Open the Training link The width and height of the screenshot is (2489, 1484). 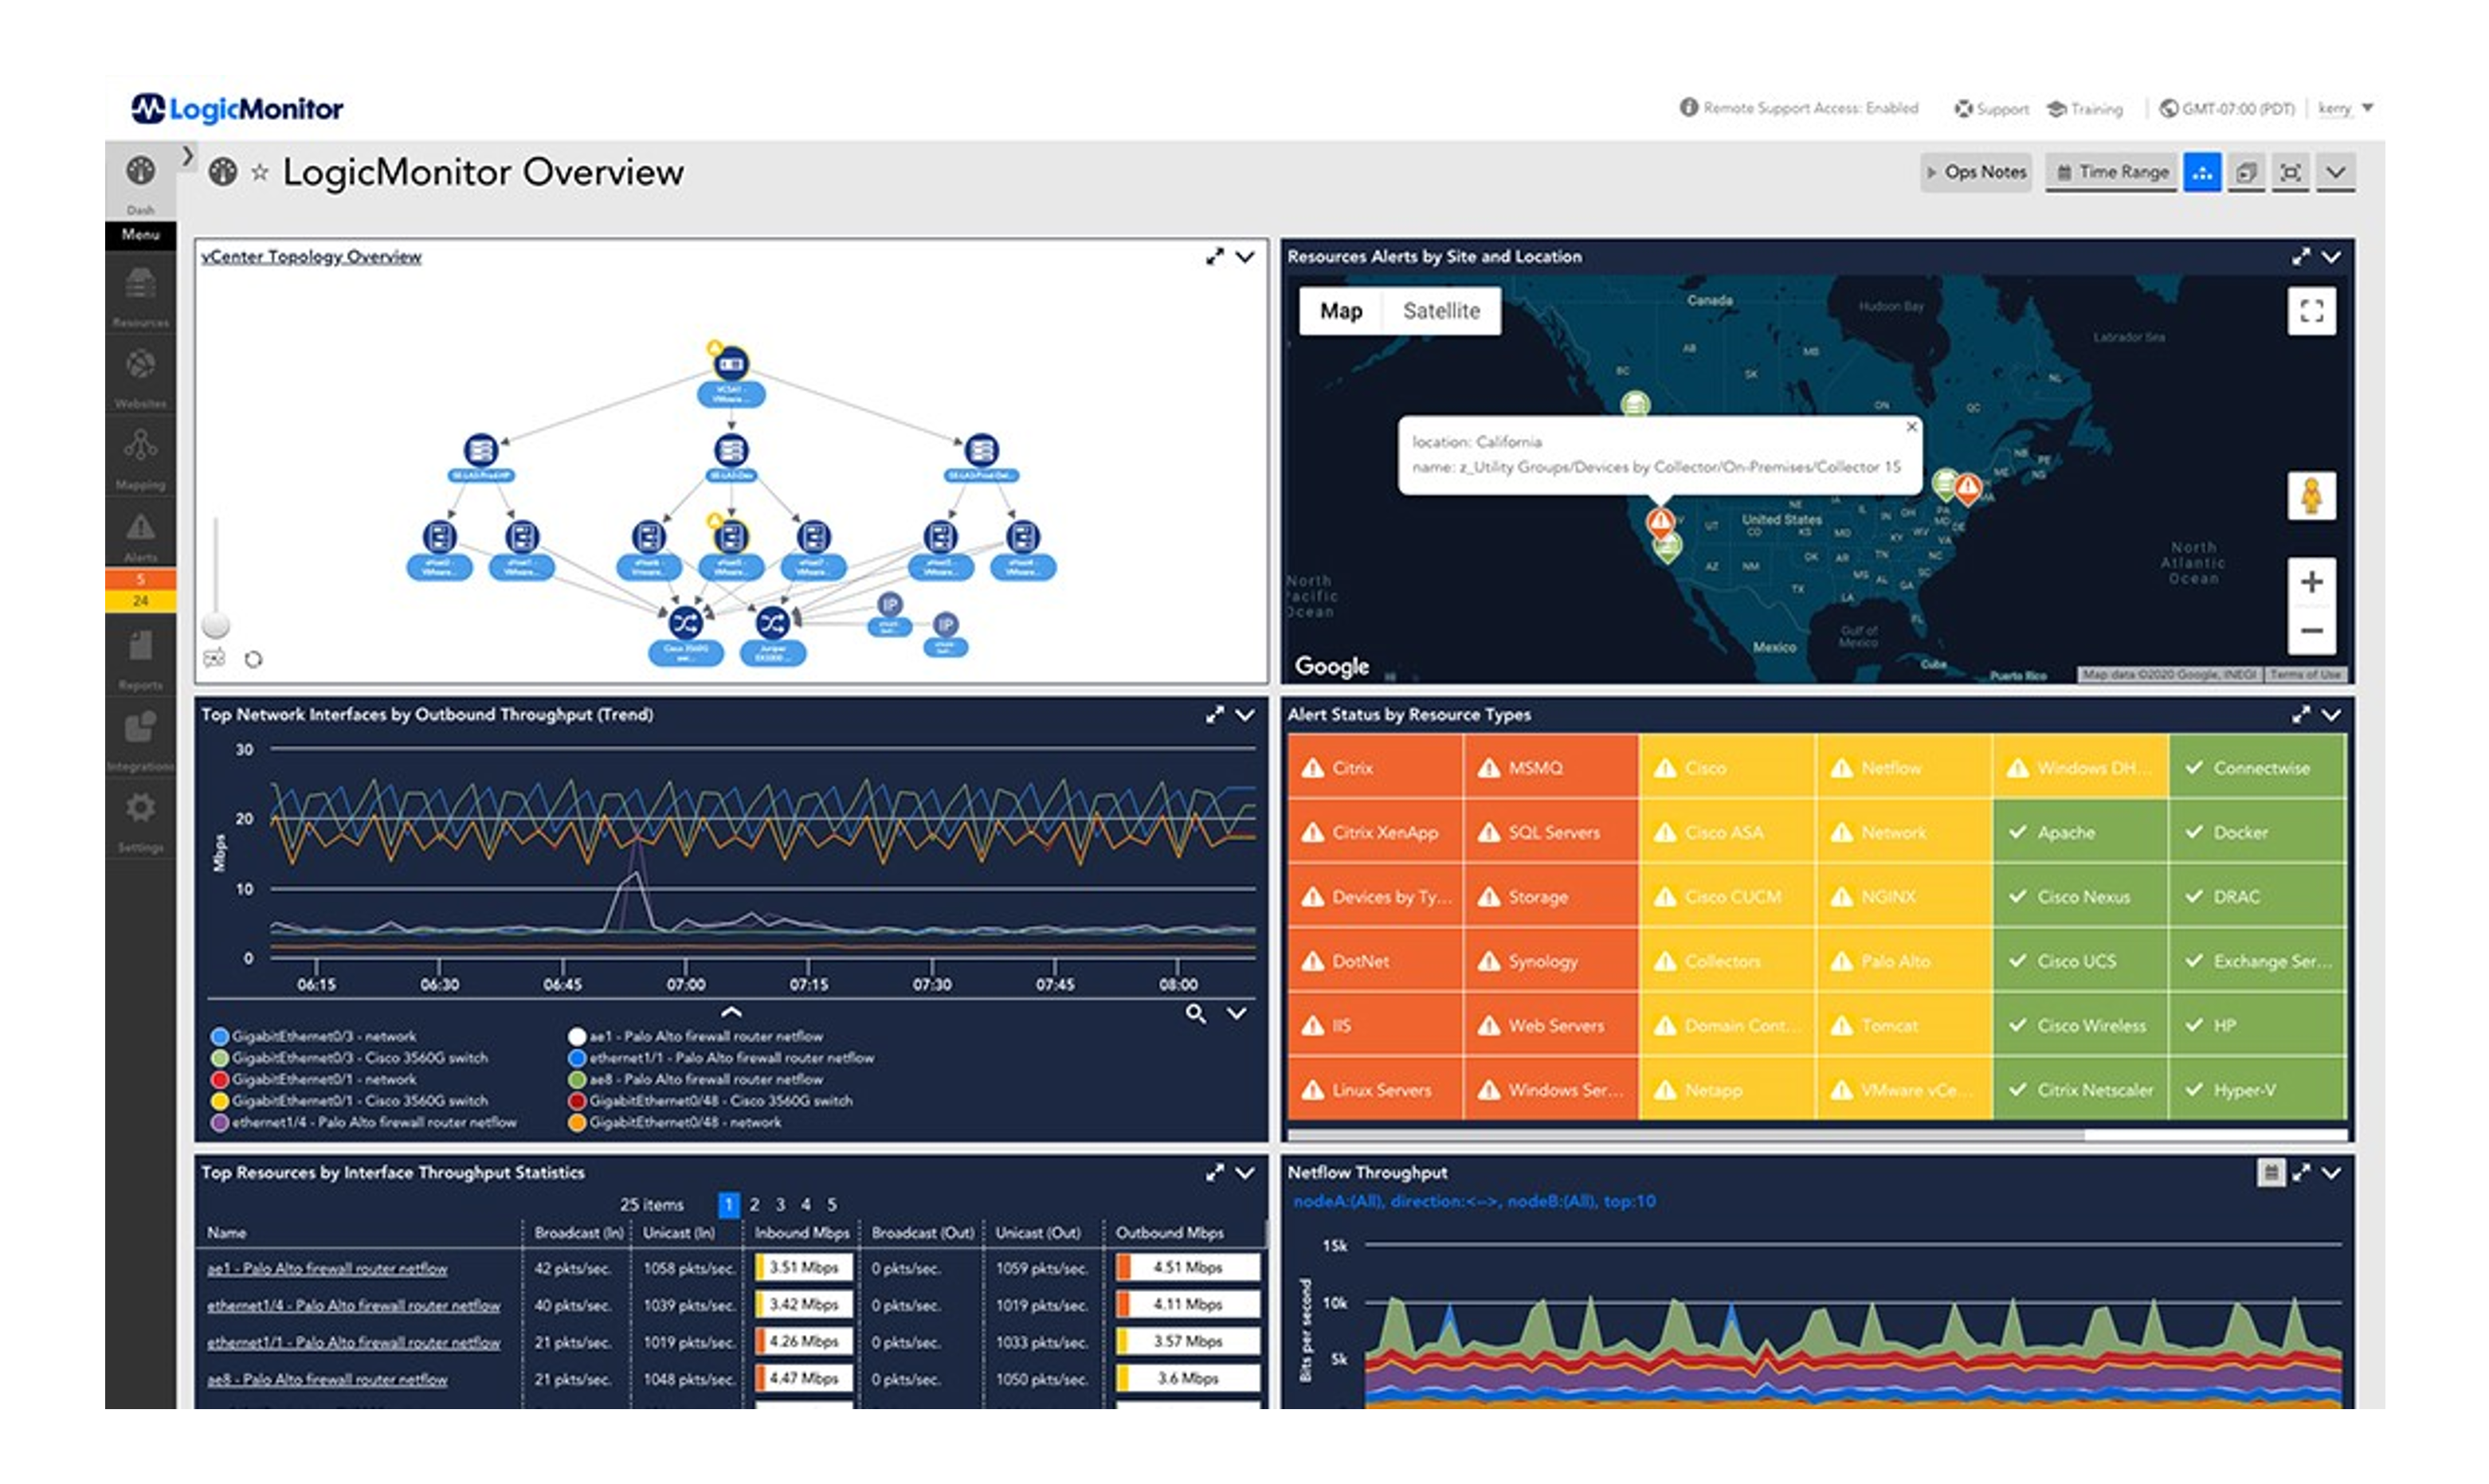[2085, 108]
